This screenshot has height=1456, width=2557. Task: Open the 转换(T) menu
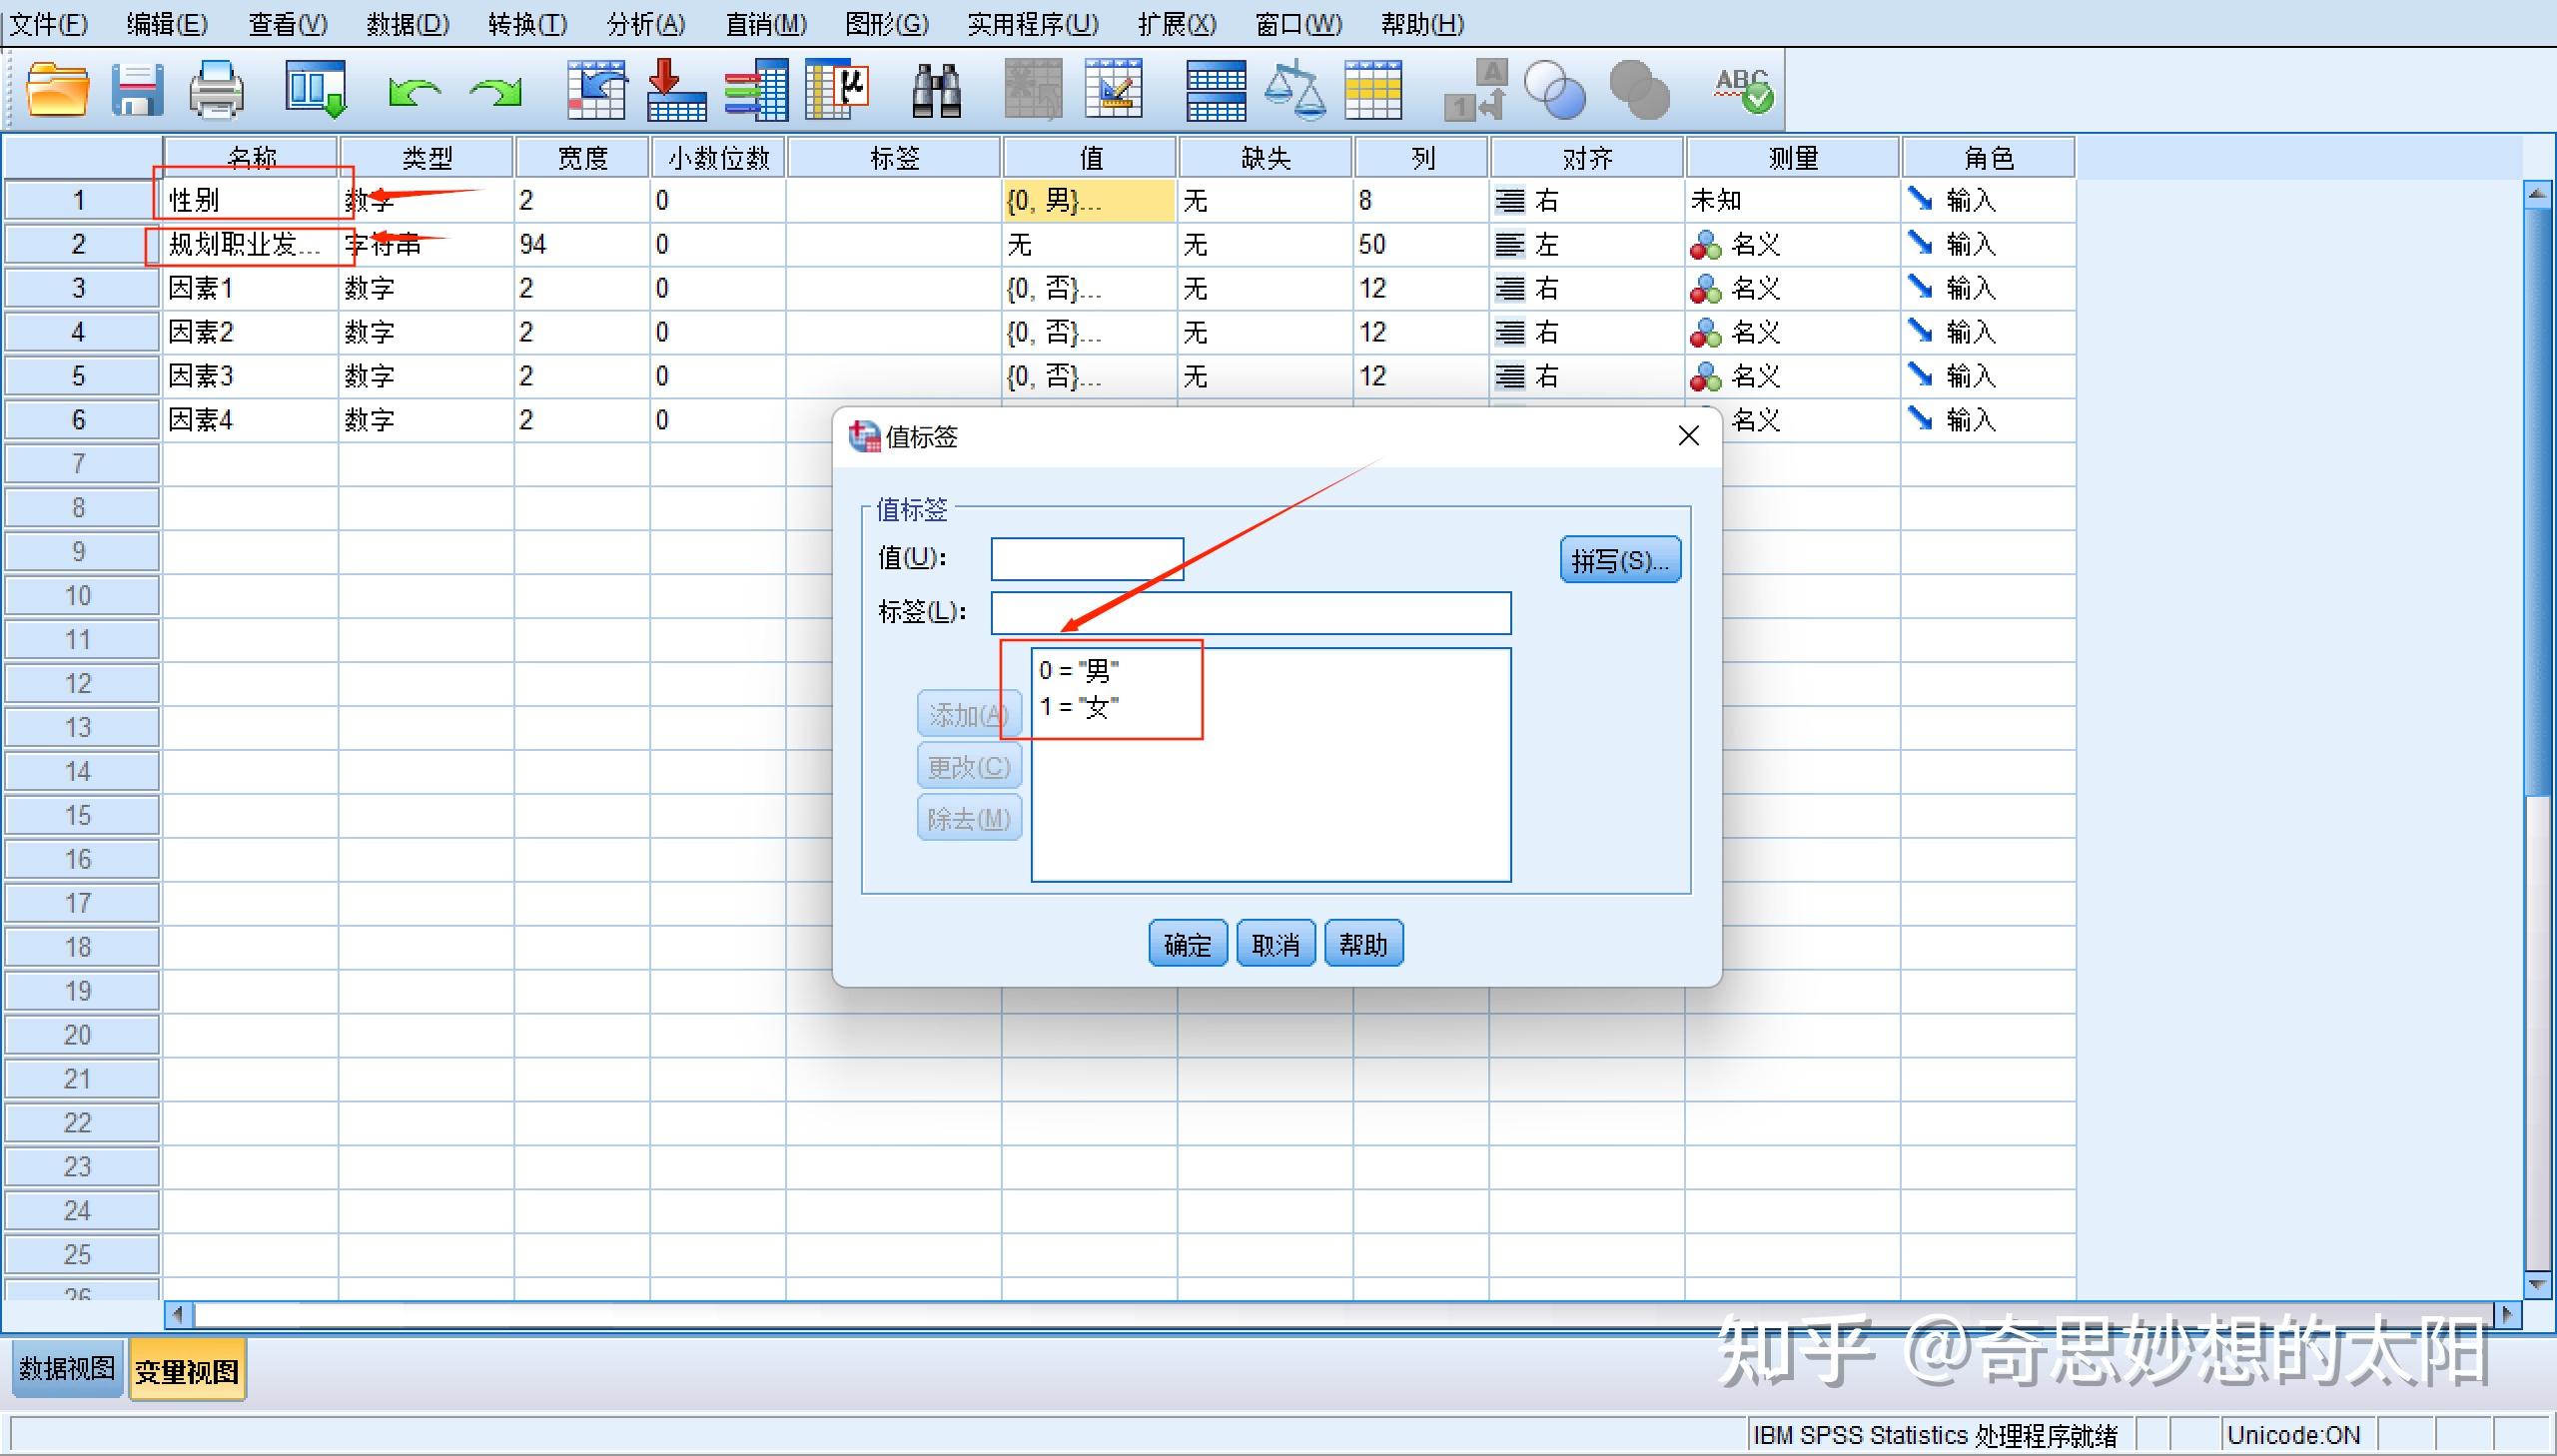click(x=527, y=24)
